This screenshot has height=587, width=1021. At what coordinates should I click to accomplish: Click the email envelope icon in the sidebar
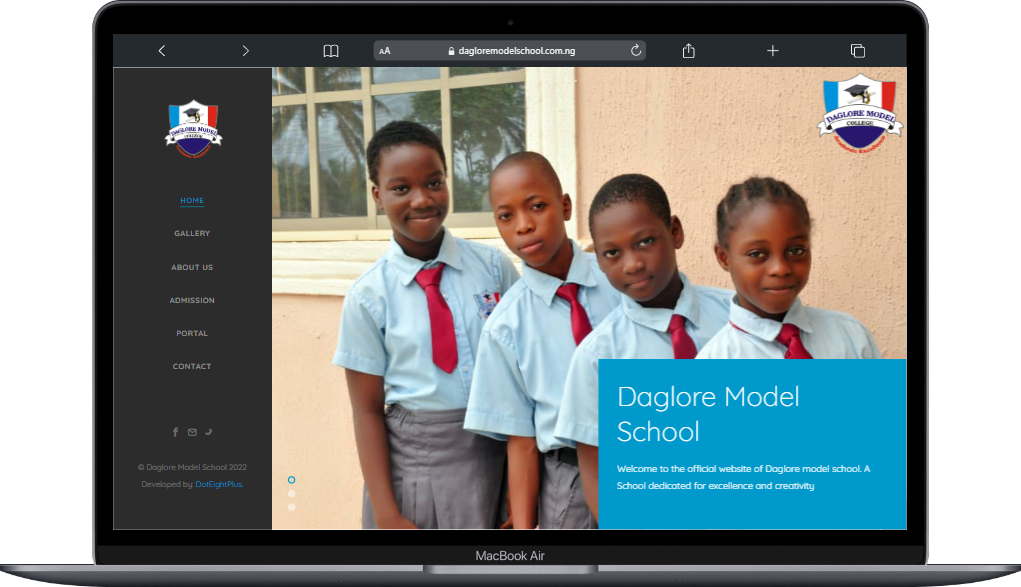(x=192, y=432)
